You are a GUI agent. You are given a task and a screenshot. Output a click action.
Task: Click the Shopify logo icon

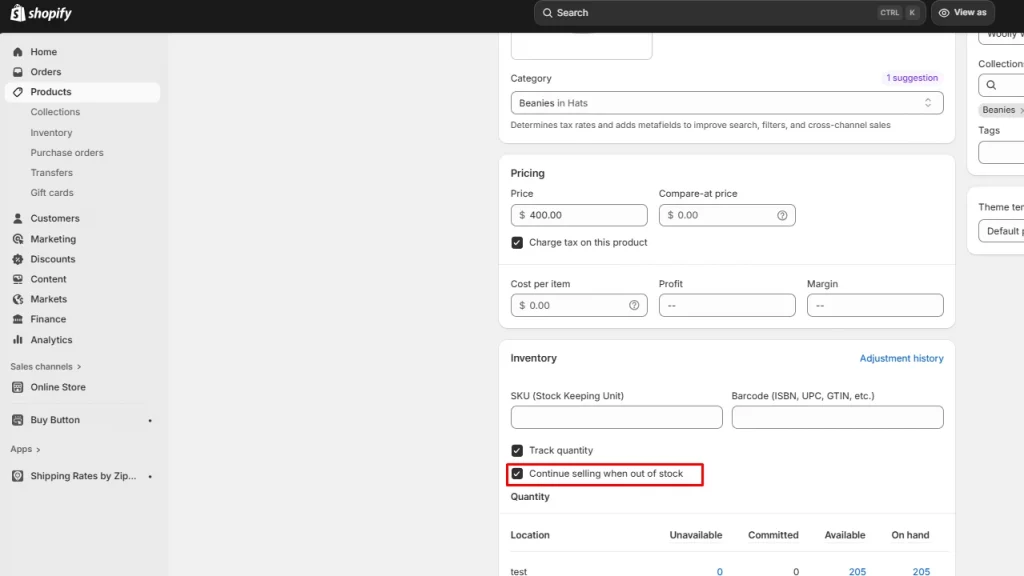tap(17, 13)
